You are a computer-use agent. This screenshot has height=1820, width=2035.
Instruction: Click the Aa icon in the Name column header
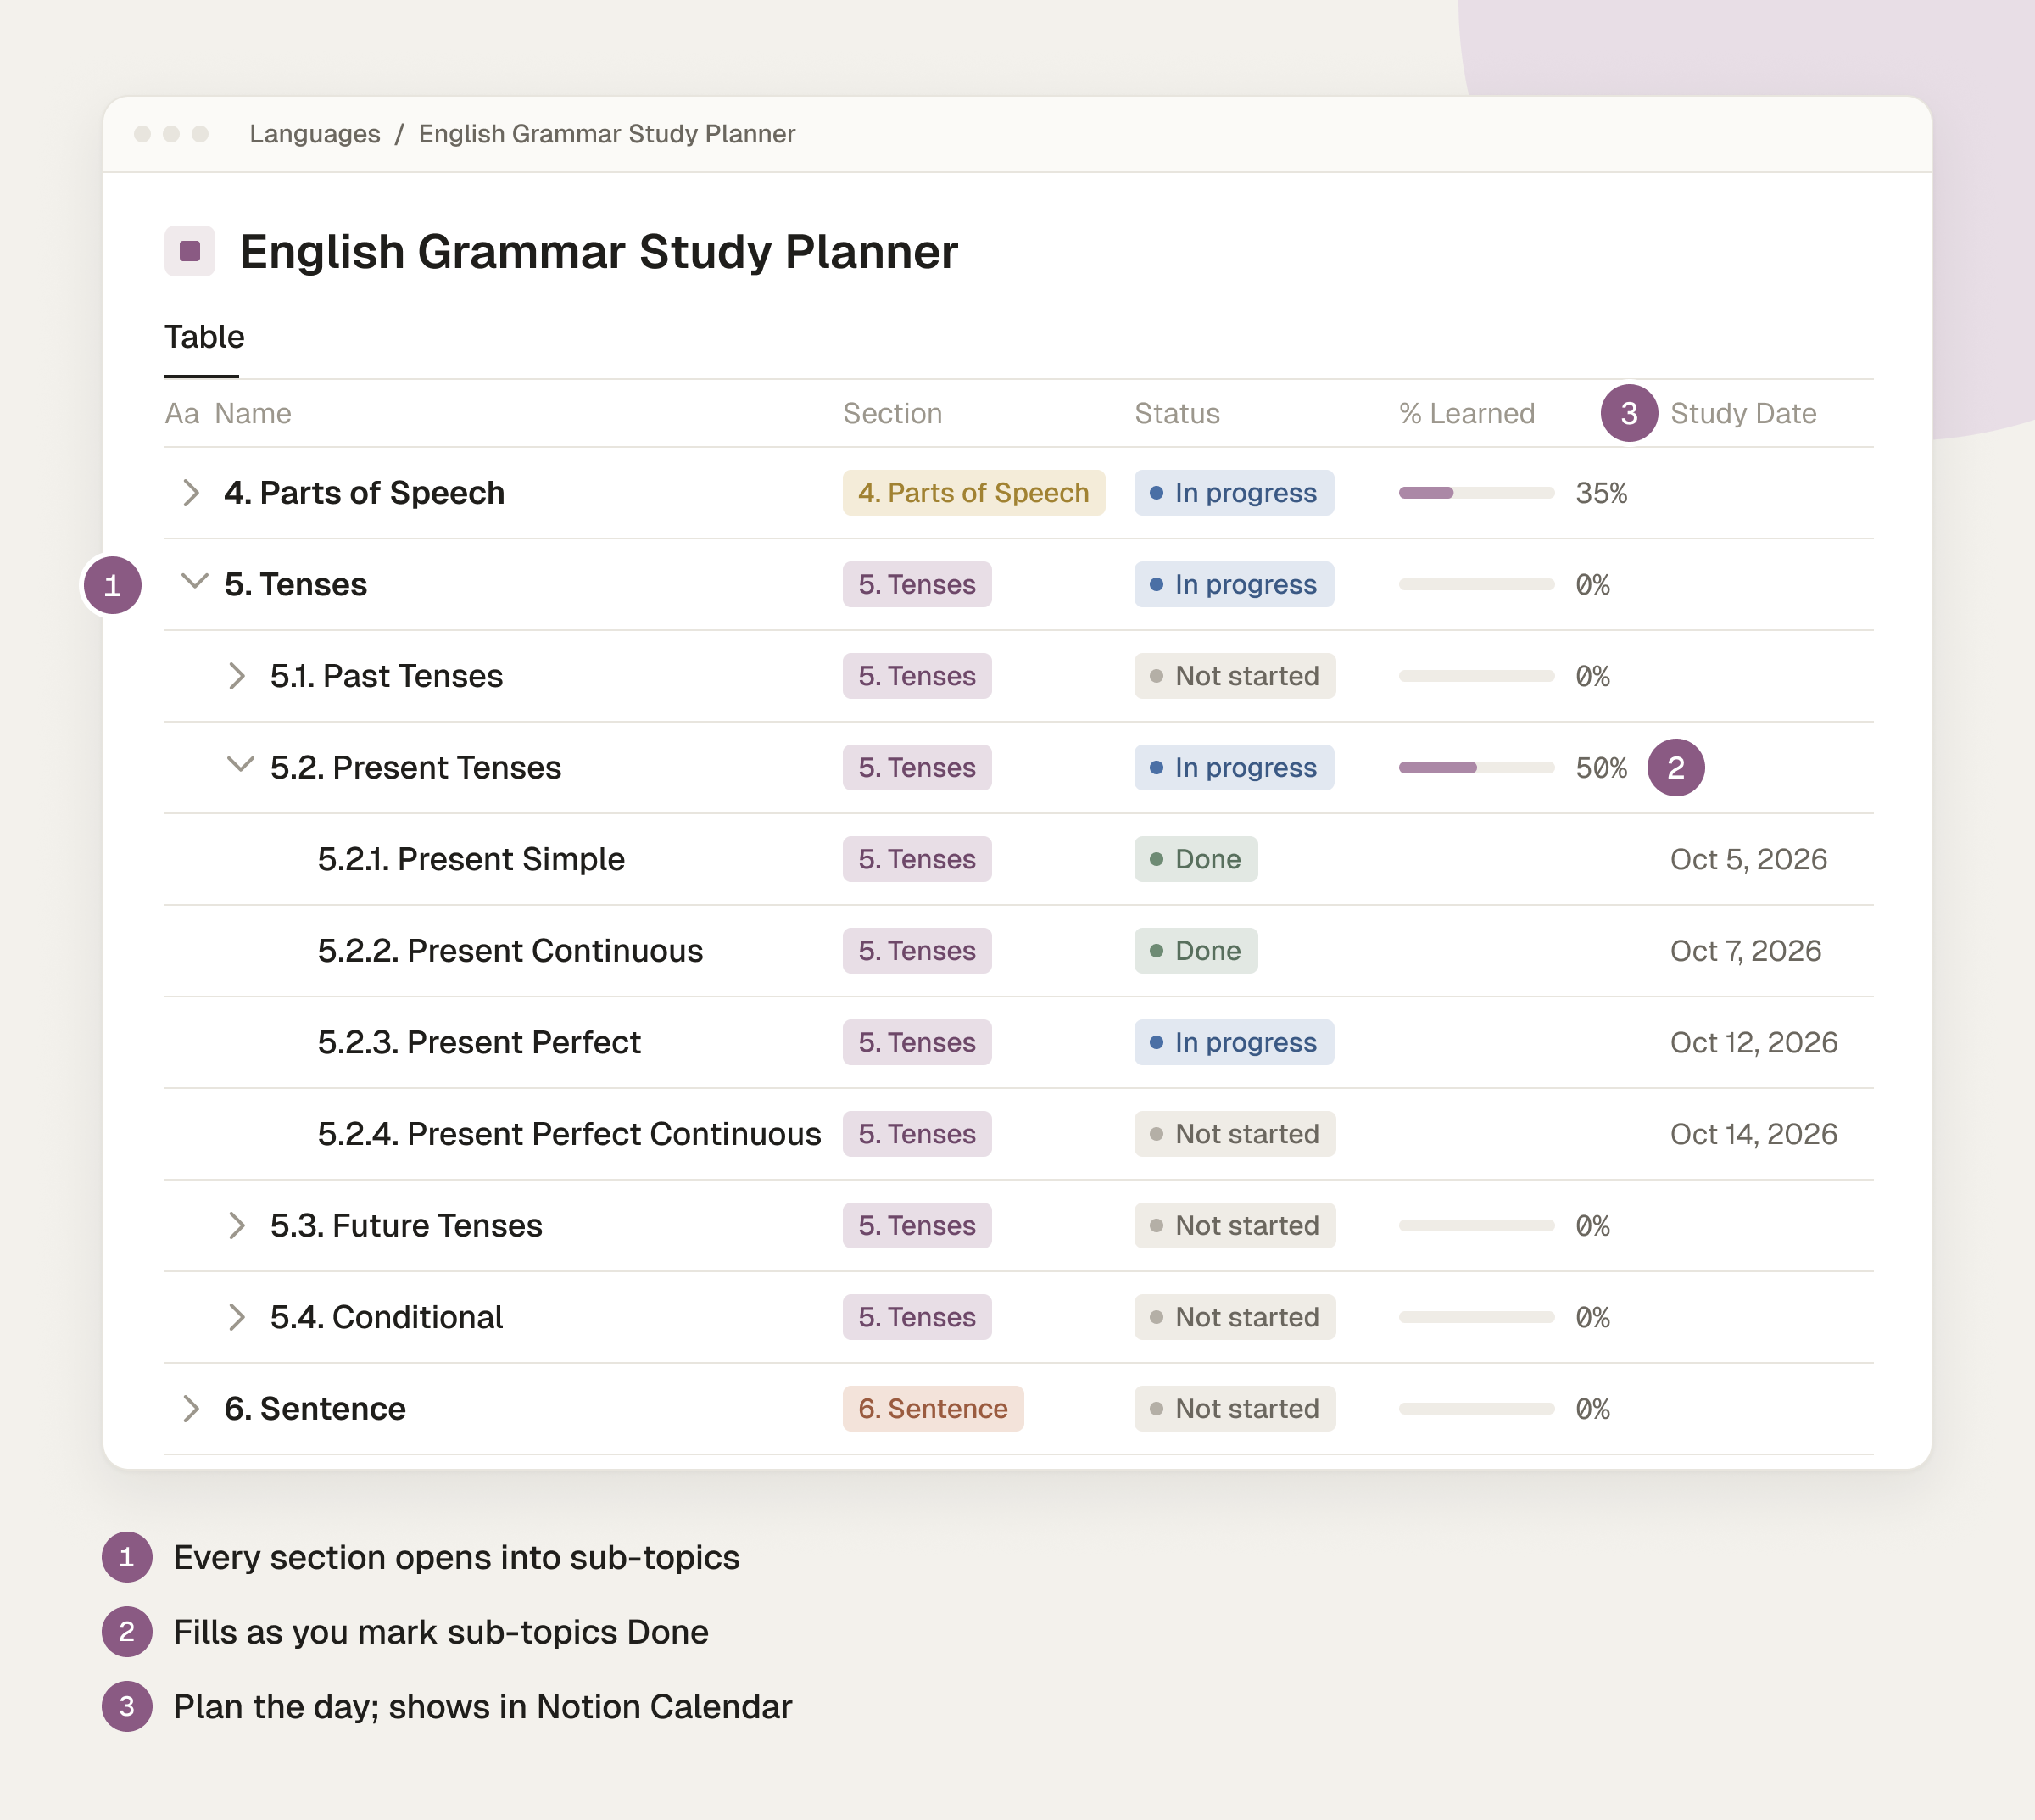click(x=182, y=413)
